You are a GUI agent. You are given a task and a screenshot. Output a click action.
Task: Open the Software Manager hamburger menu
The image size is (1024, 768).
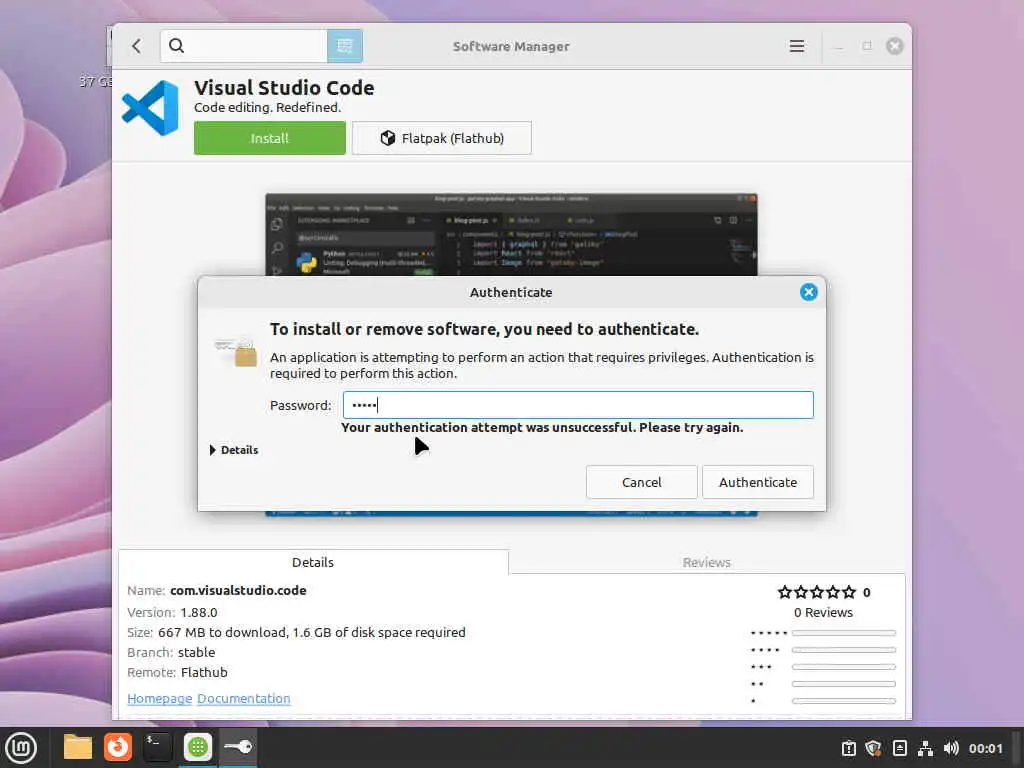[797, 46]
